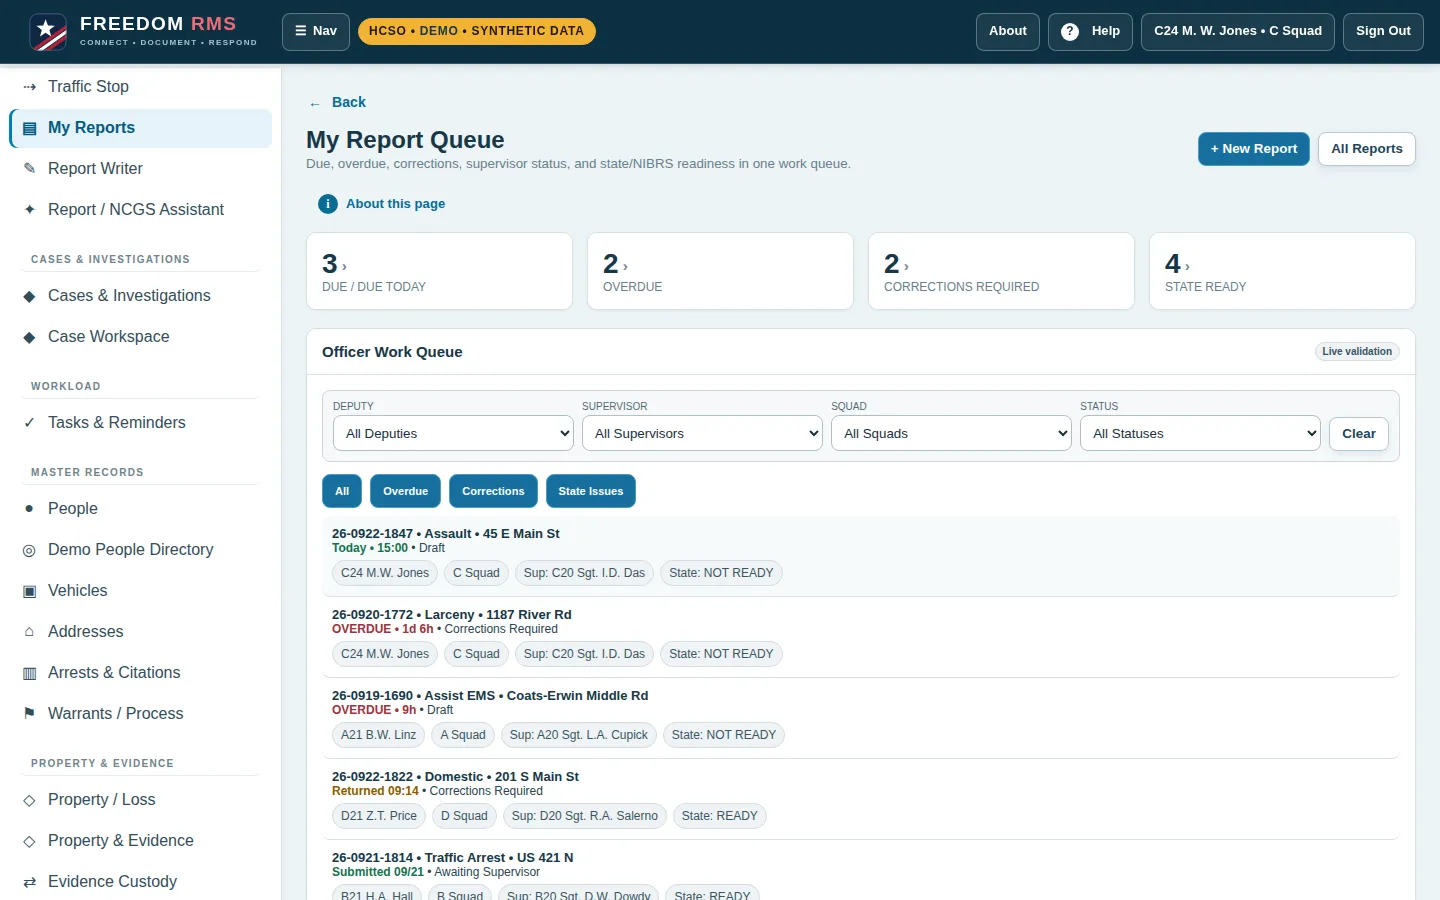Select the Corrections queue filter tab
This screenshot has width=1440, height=900.
tap(493, 491)
